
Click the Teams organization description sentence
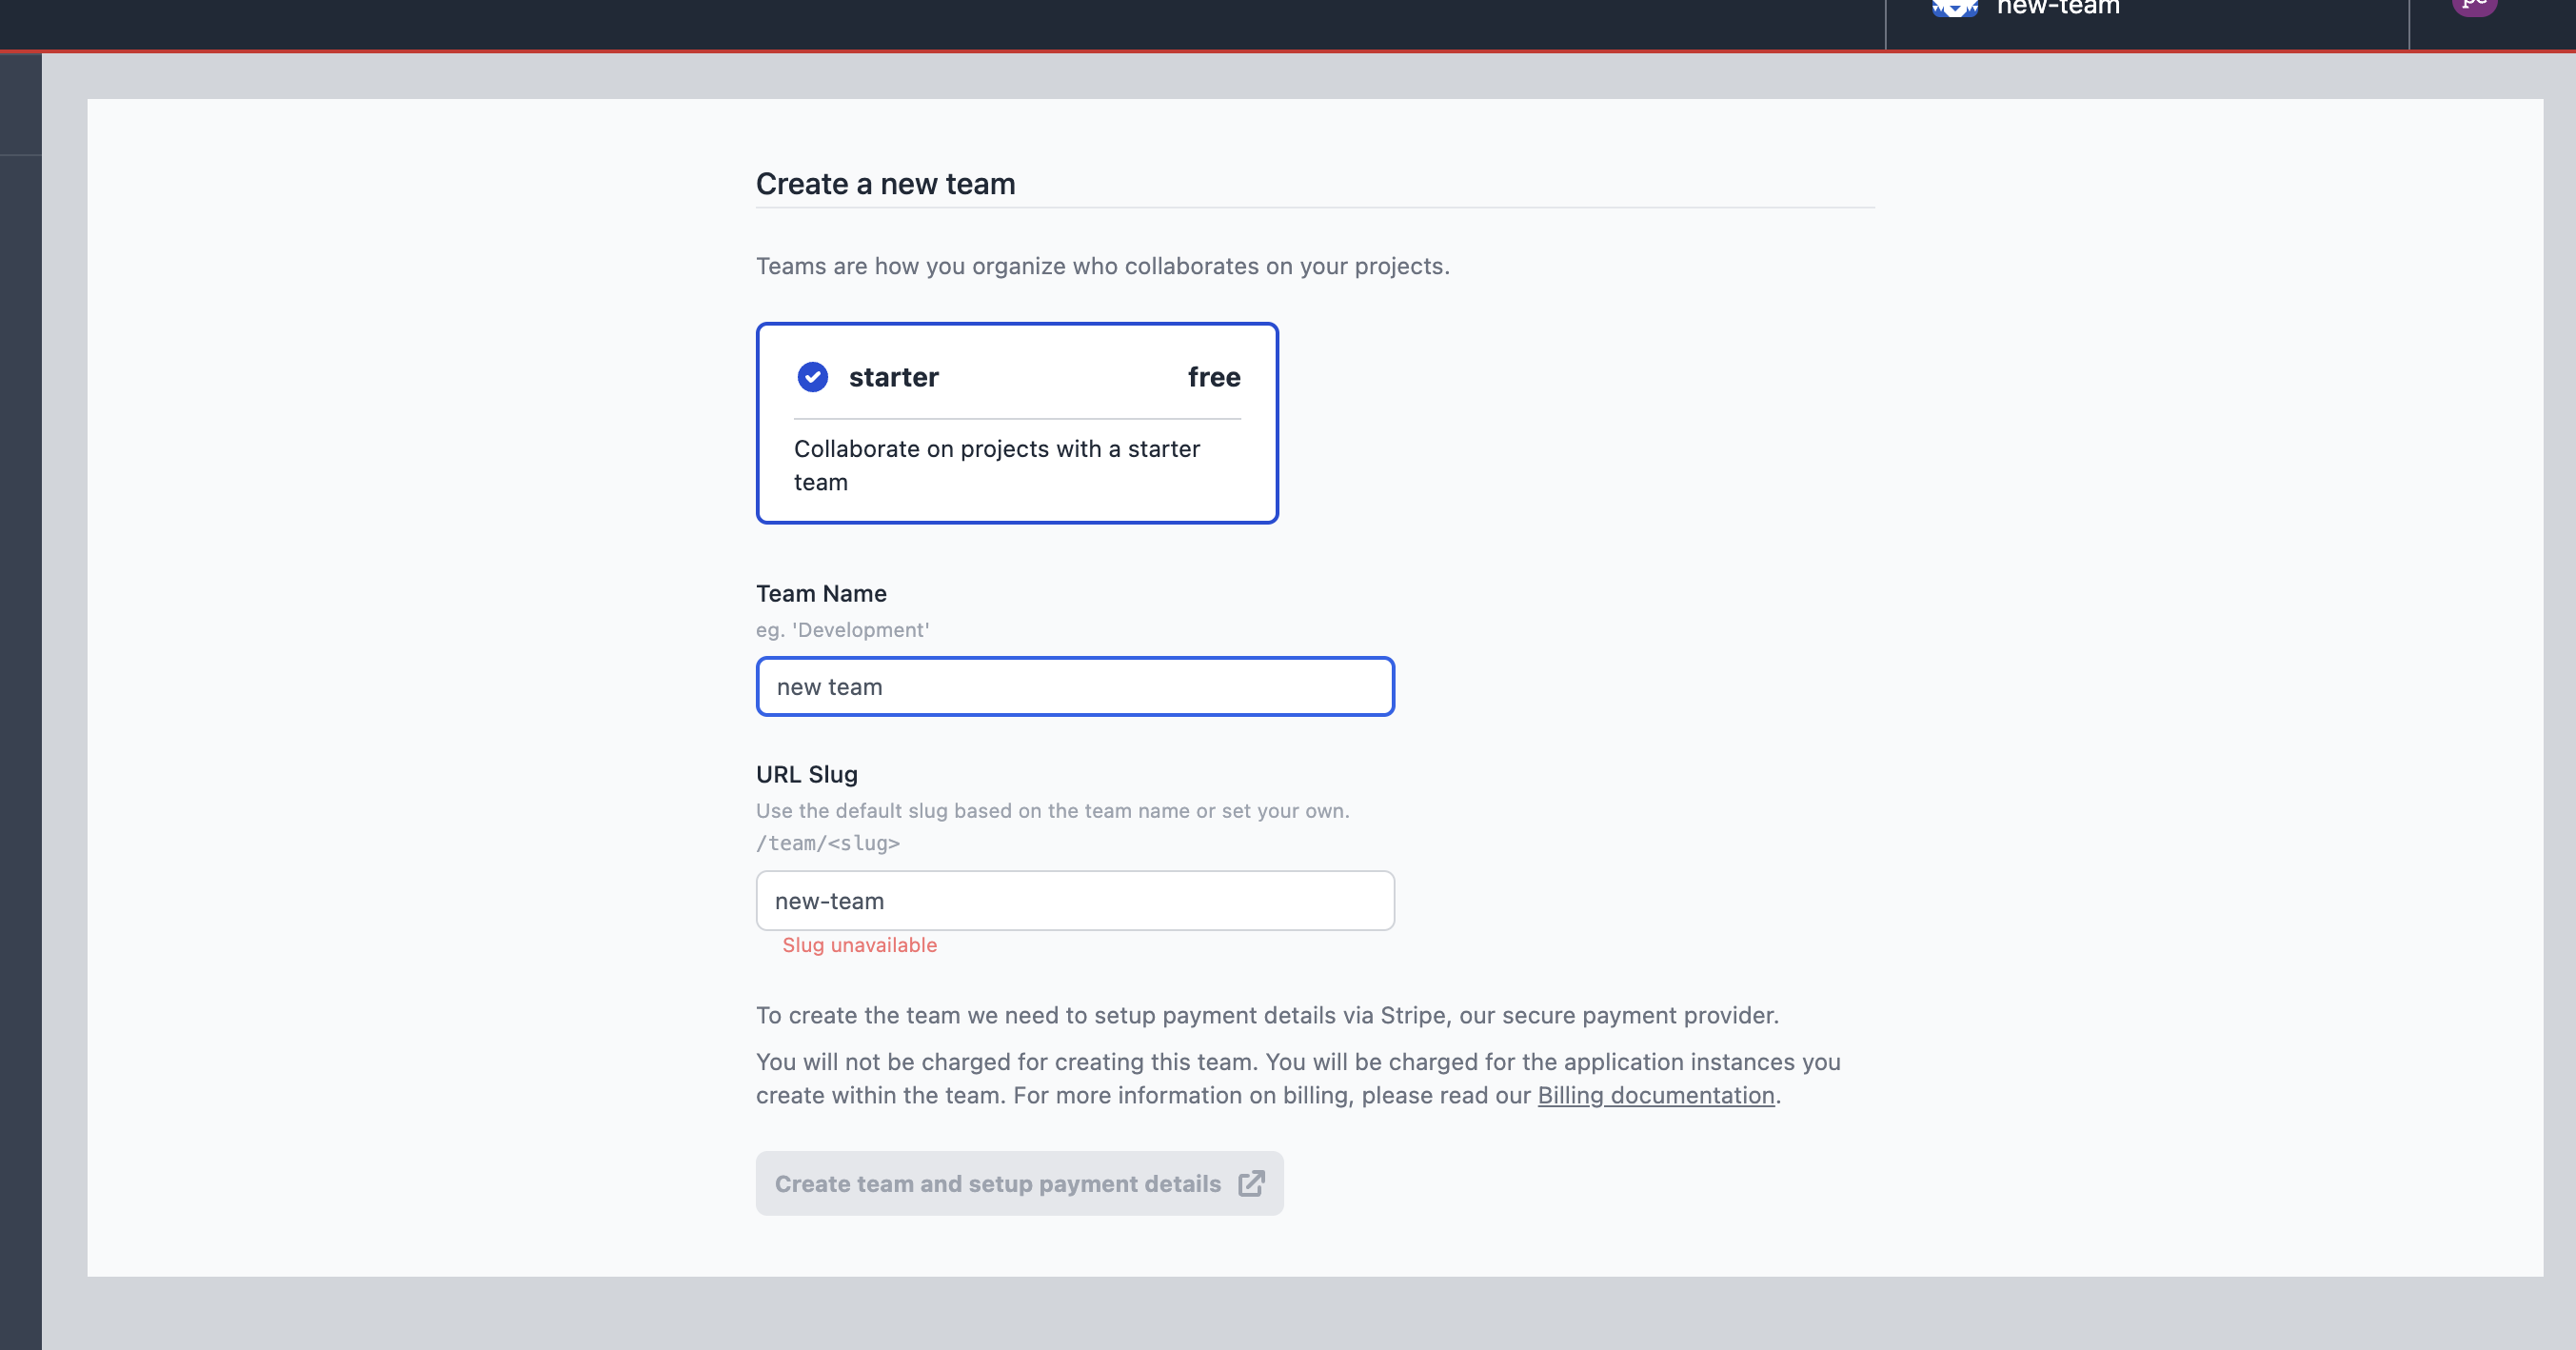tap(1102, 266)
